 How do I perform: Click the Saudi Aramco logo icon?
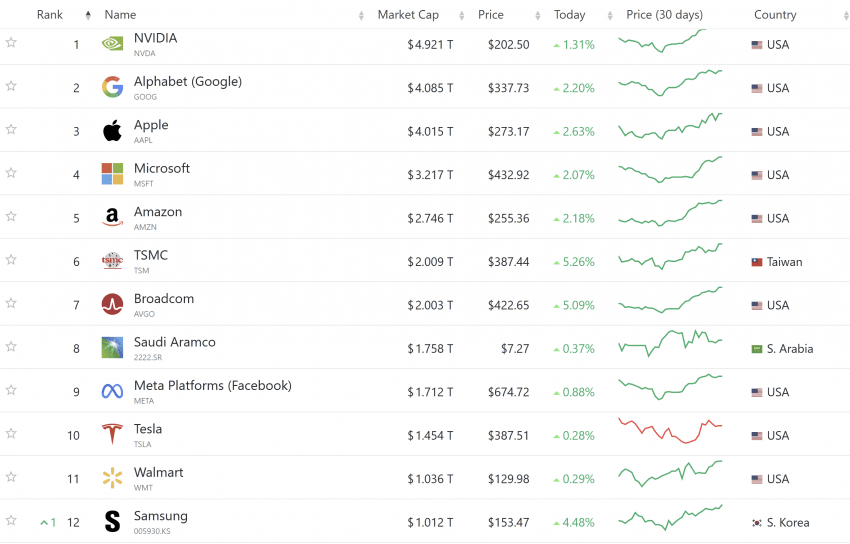pyautogui.click(x=112, y=347)
